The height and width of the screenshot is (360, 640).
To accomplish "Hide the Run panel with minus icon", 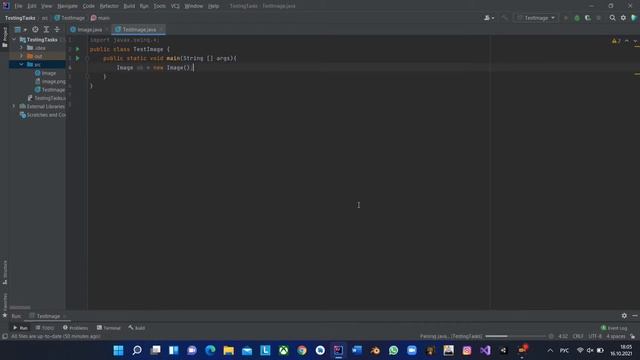I will [x=635, y=316].
